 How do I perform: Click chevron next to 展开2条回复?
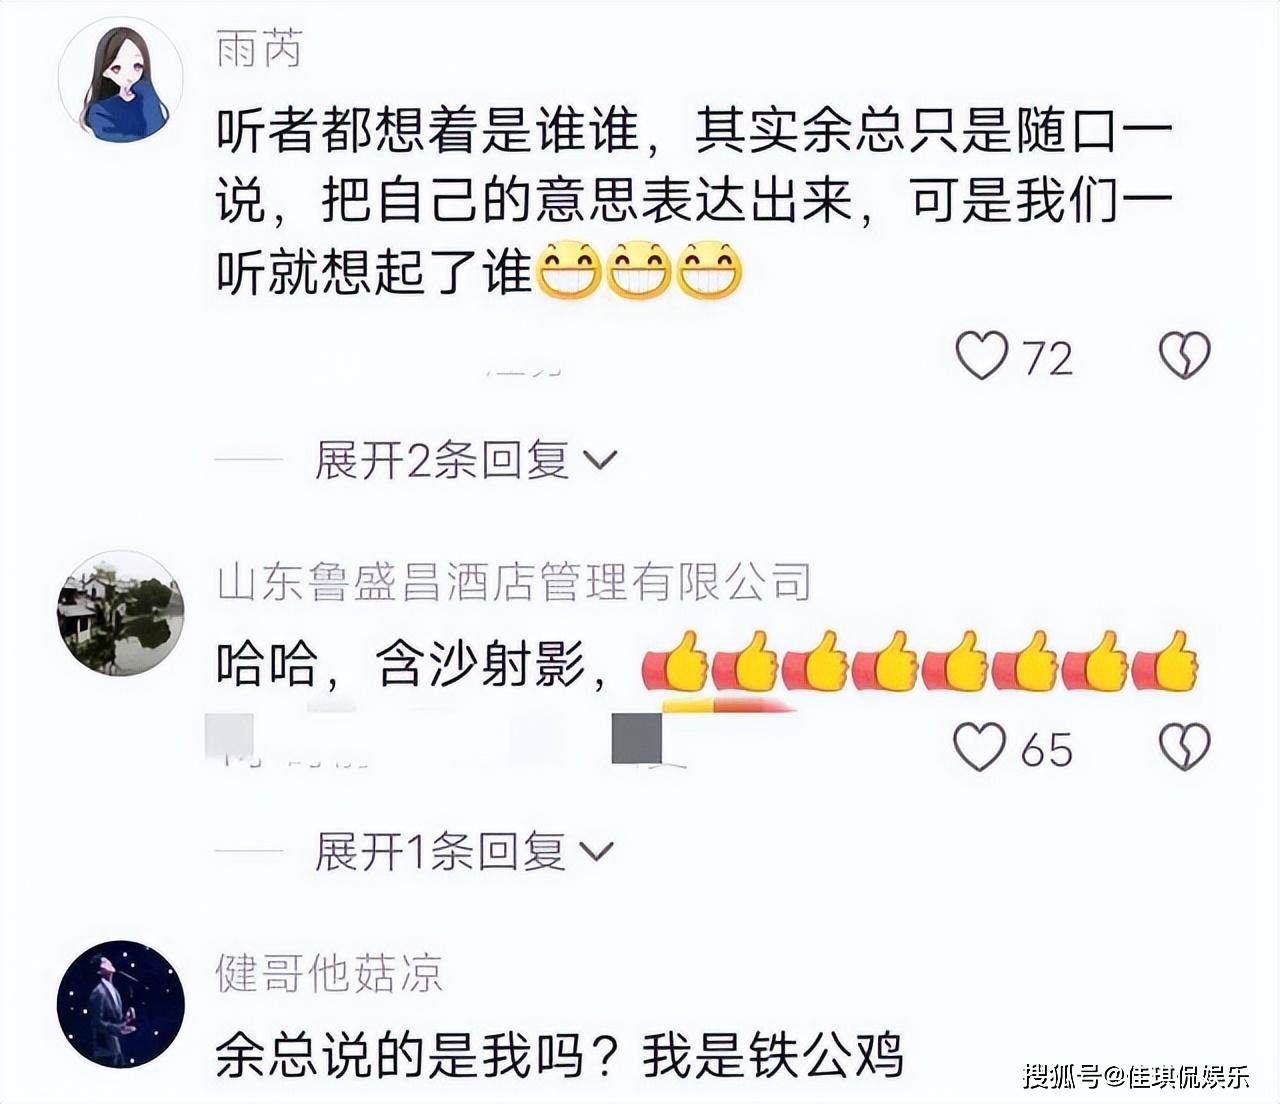tap(599, 462)
